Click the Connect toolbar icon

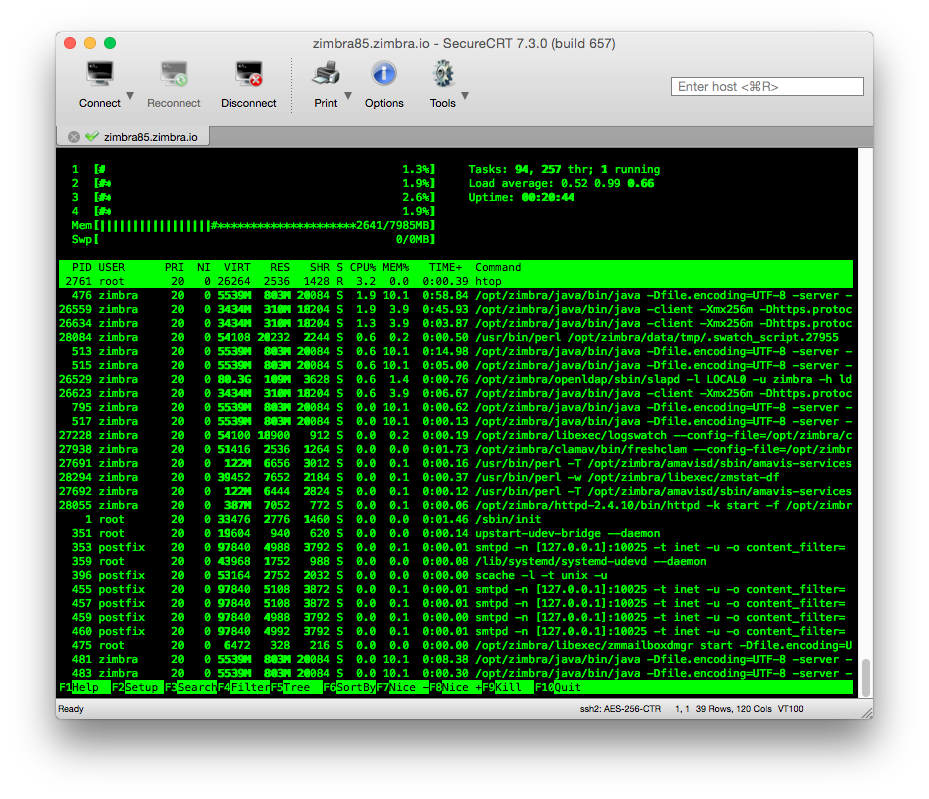100,74
